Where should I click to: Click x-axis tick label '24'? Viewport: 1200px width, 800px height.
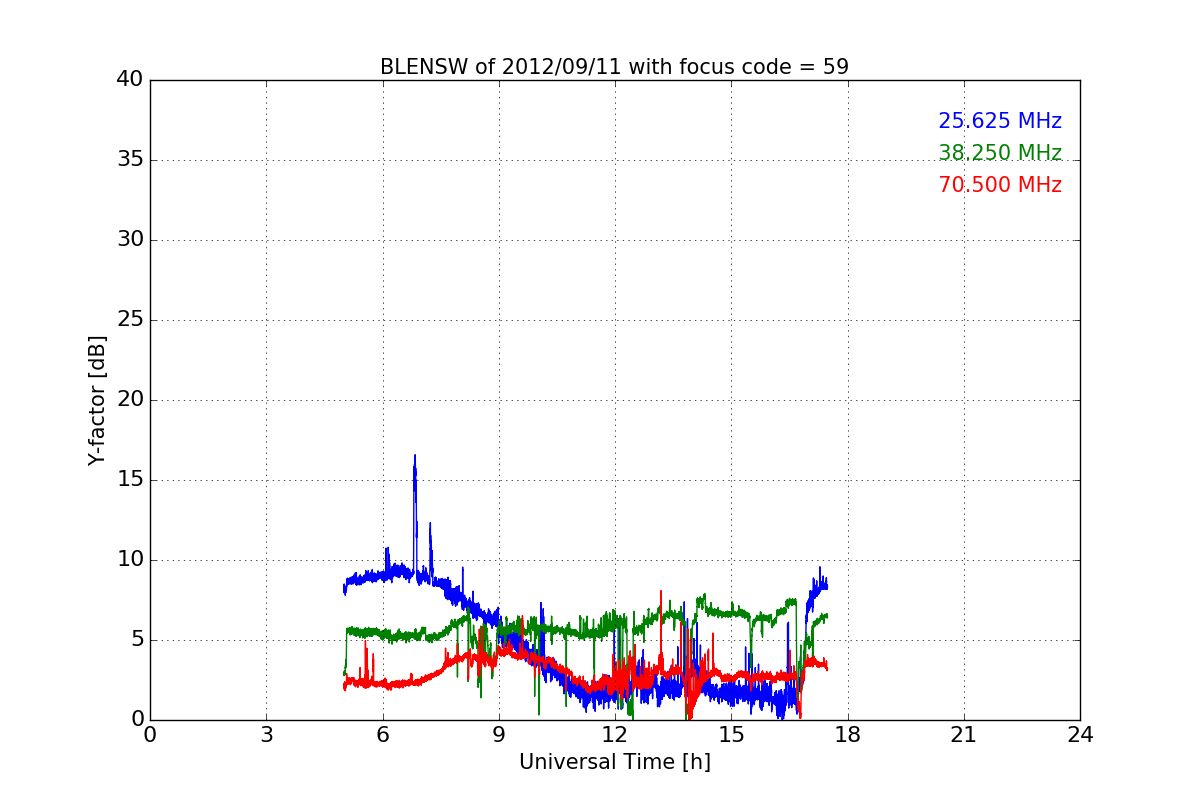coord(1080,735)
